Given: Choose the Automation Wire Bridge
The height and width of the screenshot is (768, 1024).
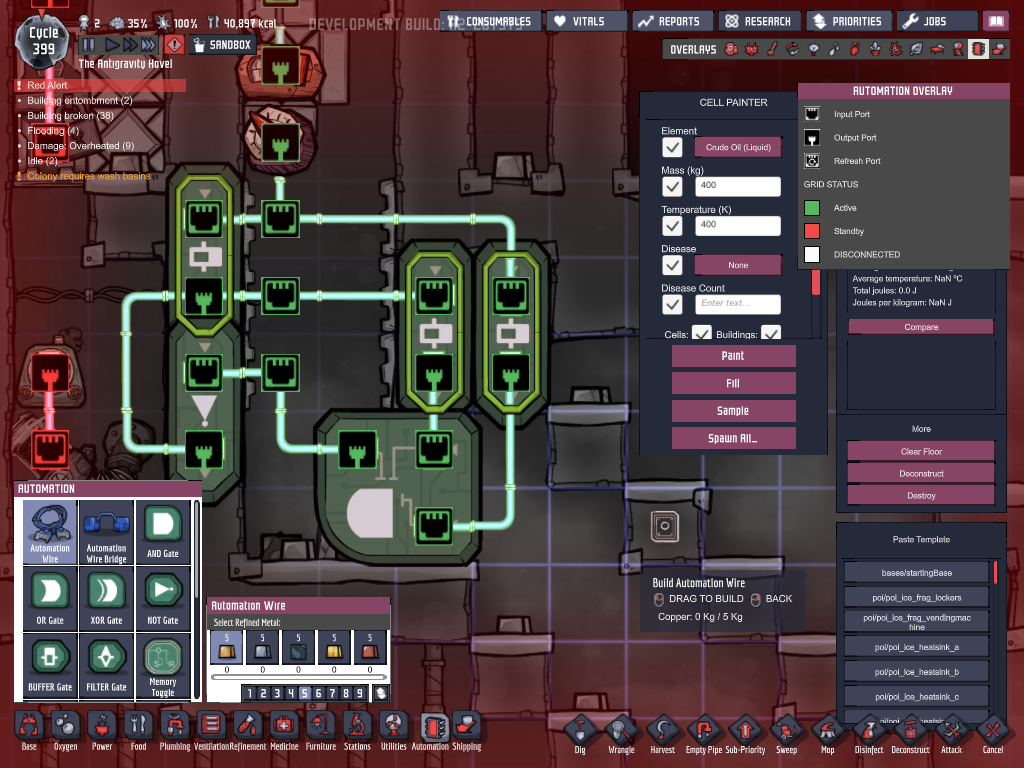Looking at the screenshot, I should (x=106, y=532).
